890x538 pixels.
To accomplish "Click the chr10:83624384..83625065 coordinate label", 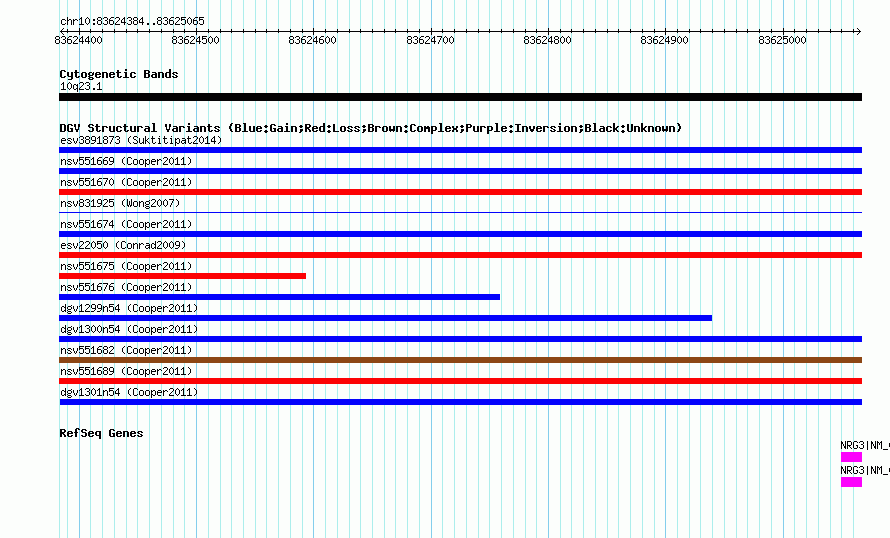I will point(132,22).
